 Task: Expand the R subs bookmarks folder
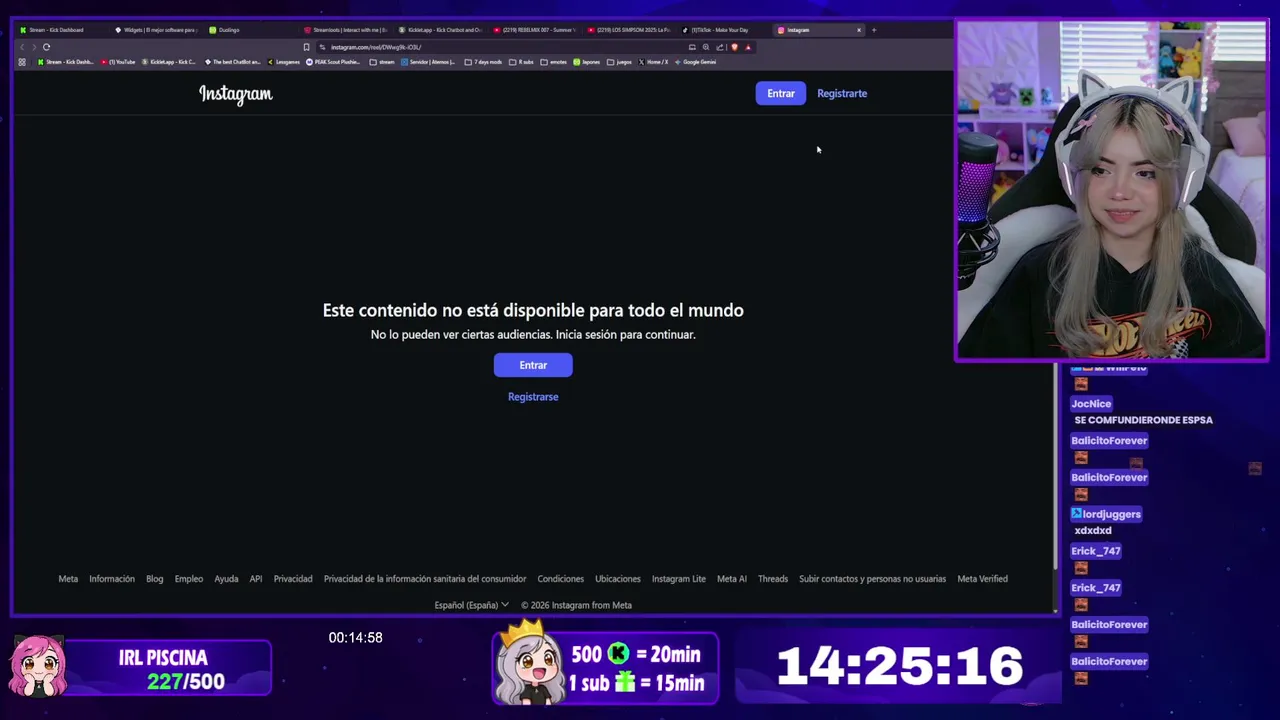[522, 62]
